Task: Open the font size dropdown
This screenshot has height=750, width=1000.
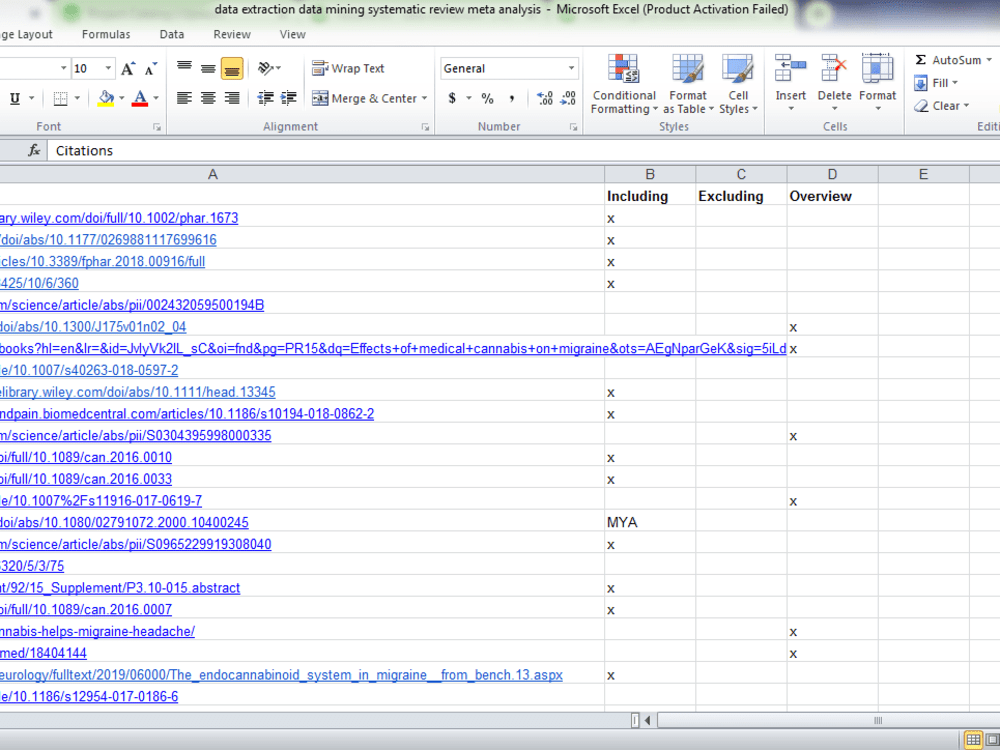Action: pyautogui.click(x=108, y=68)
